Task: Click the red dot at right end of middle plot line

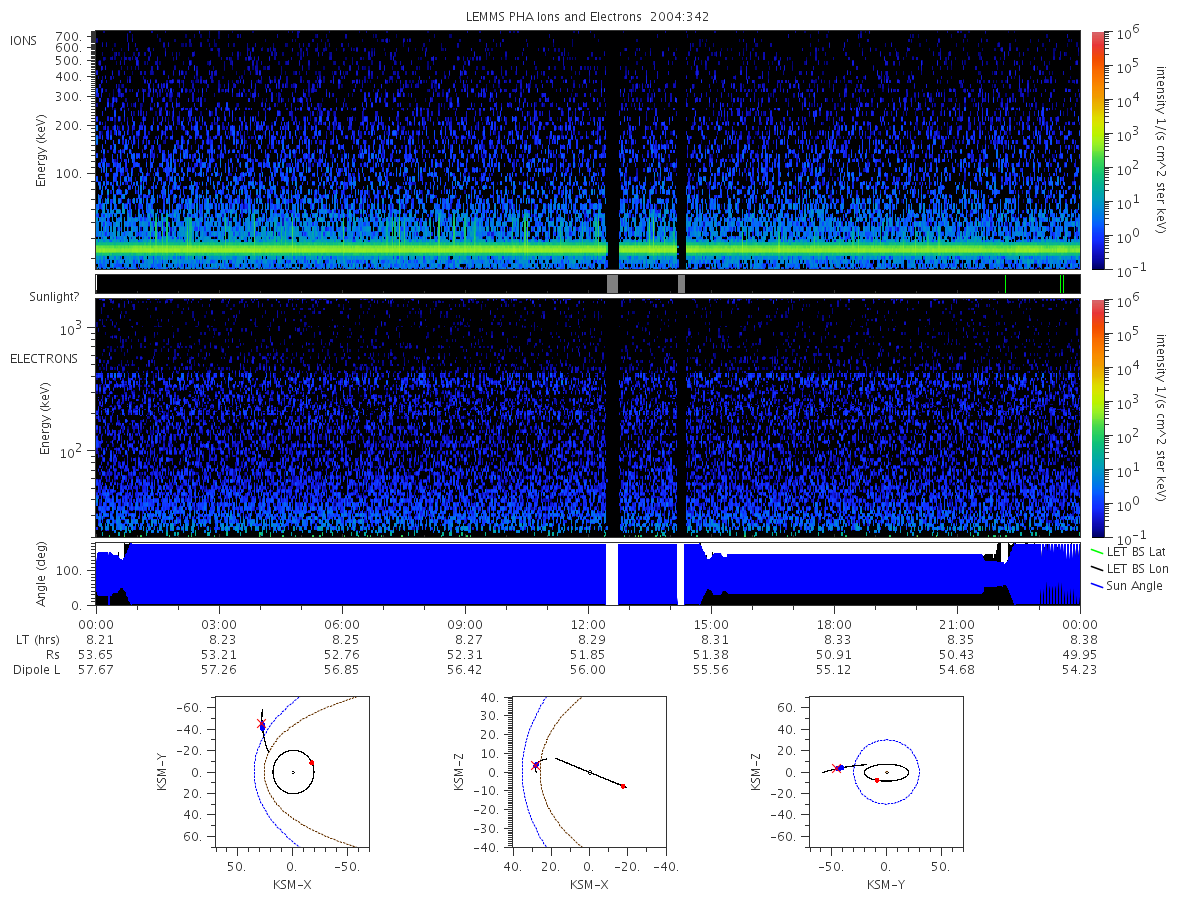Action: coord(623,786)
